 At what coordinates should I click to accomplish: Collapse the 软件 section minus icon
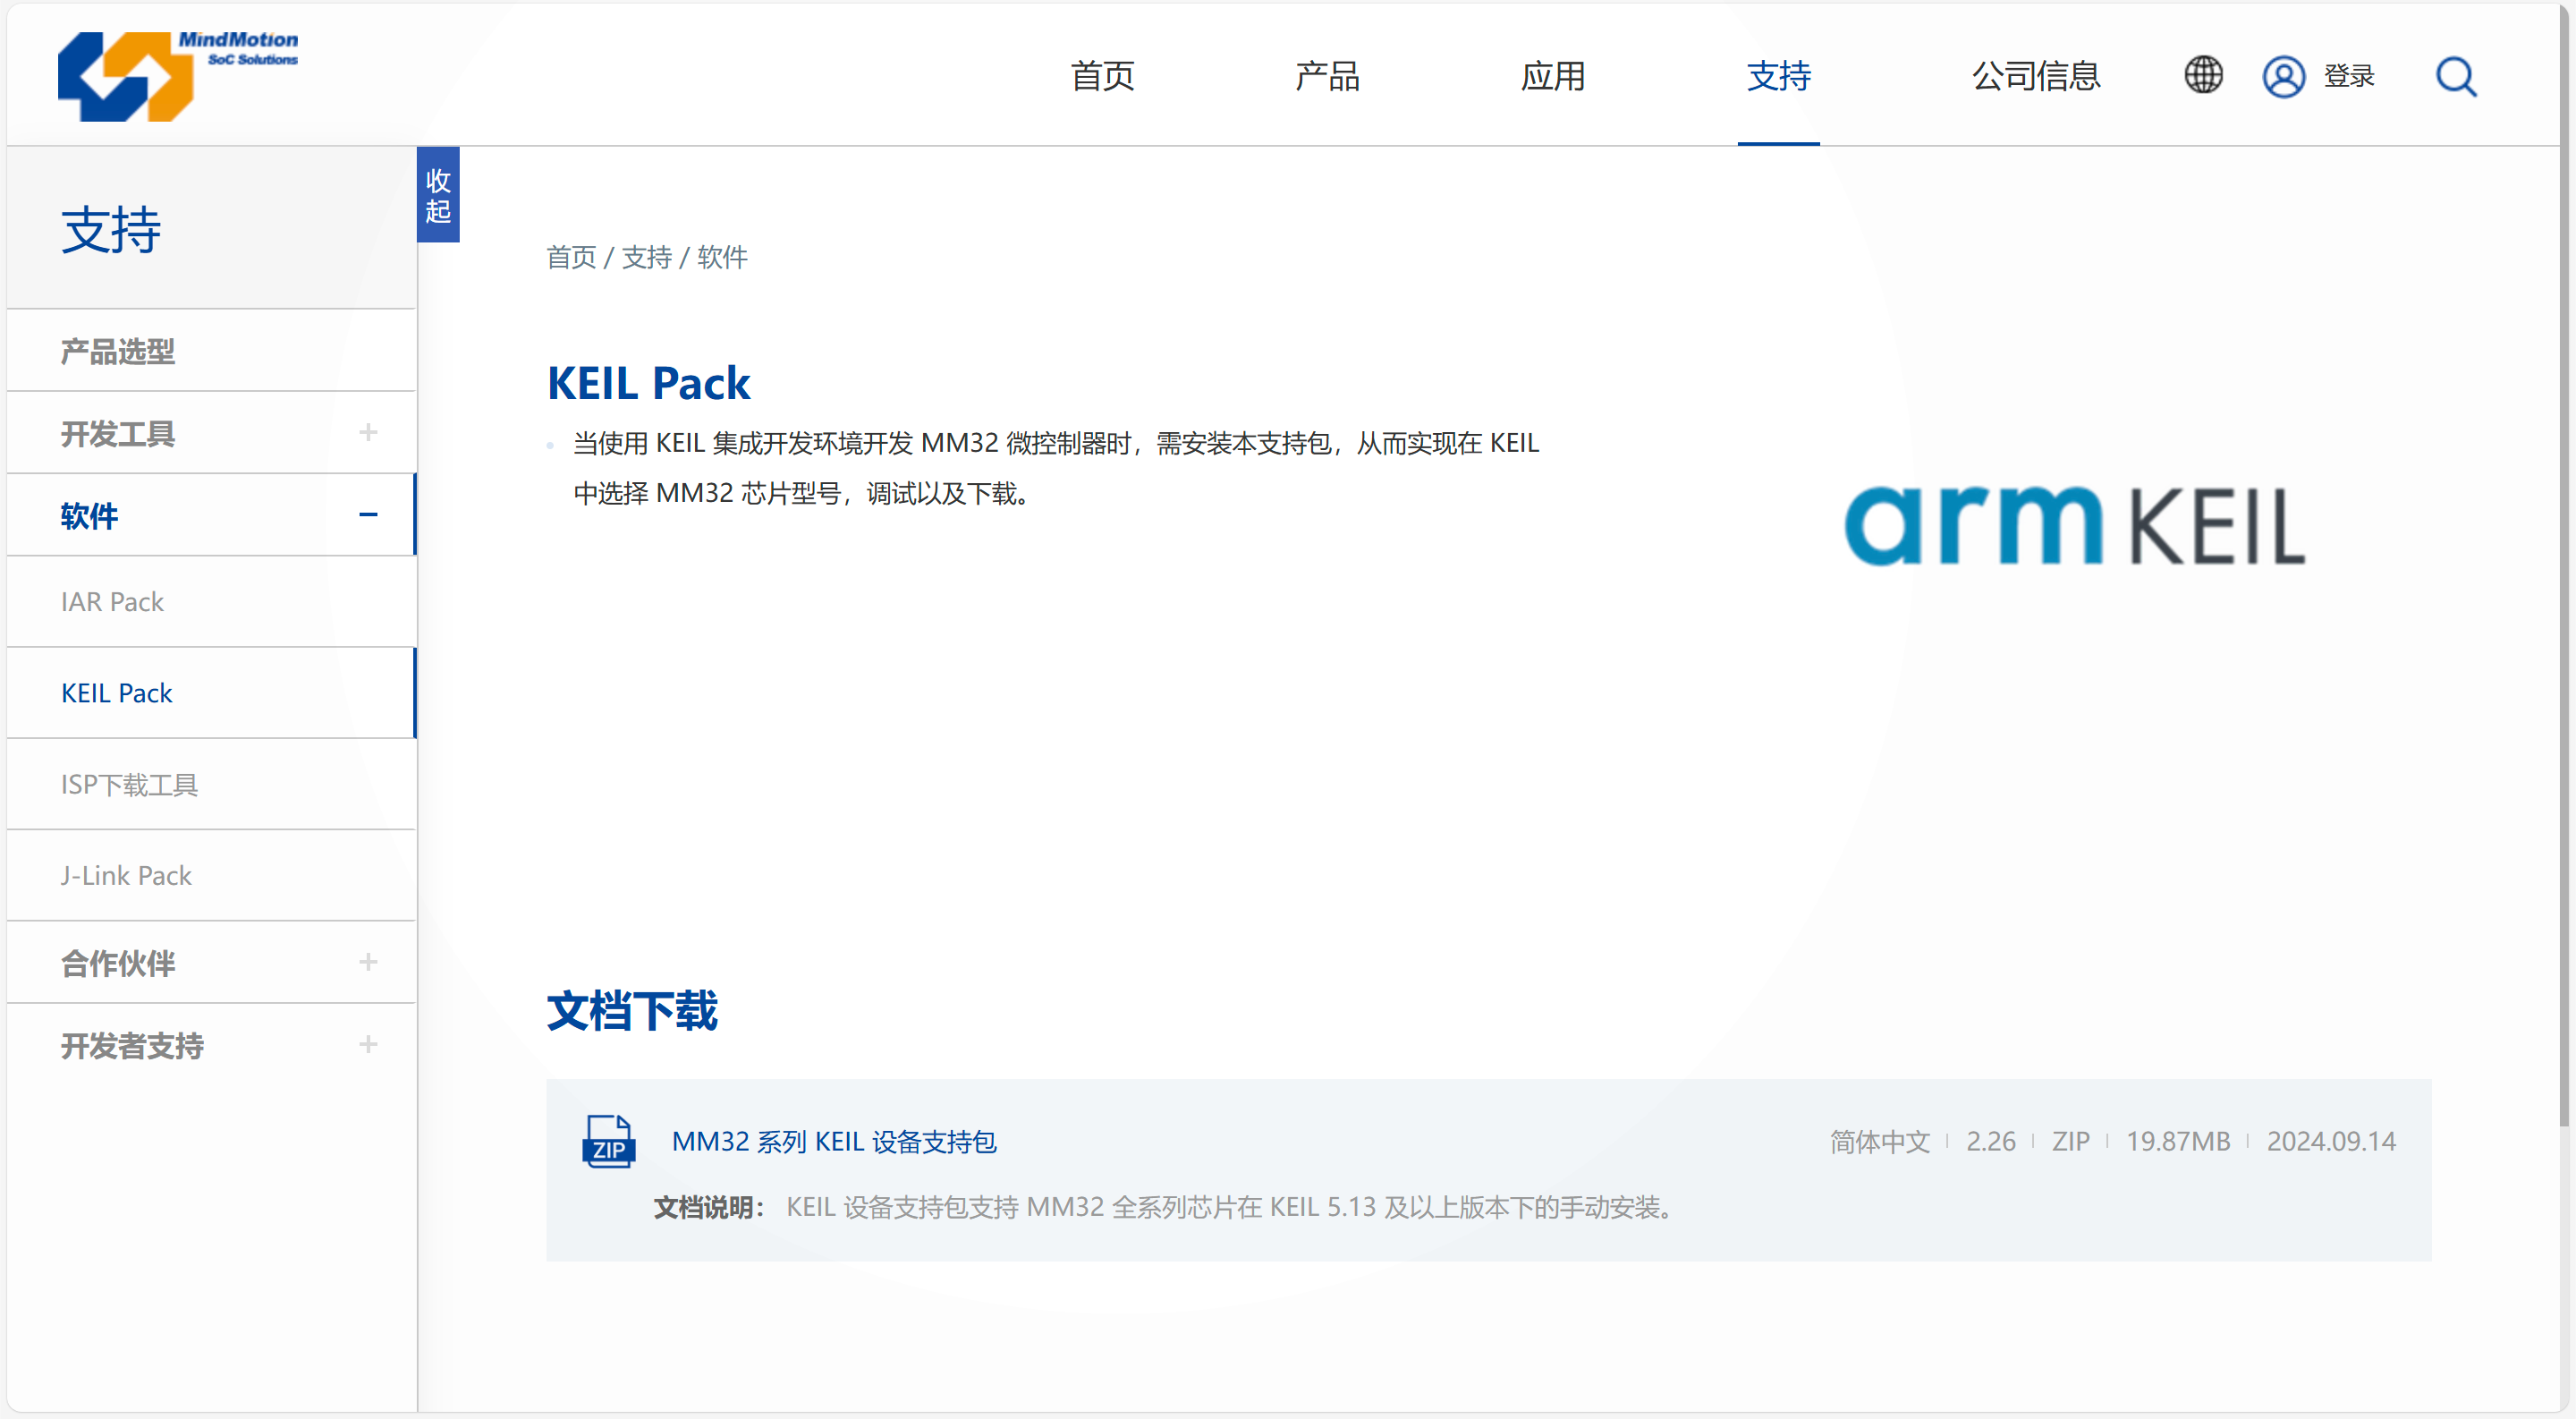click(x=368, y=515)
